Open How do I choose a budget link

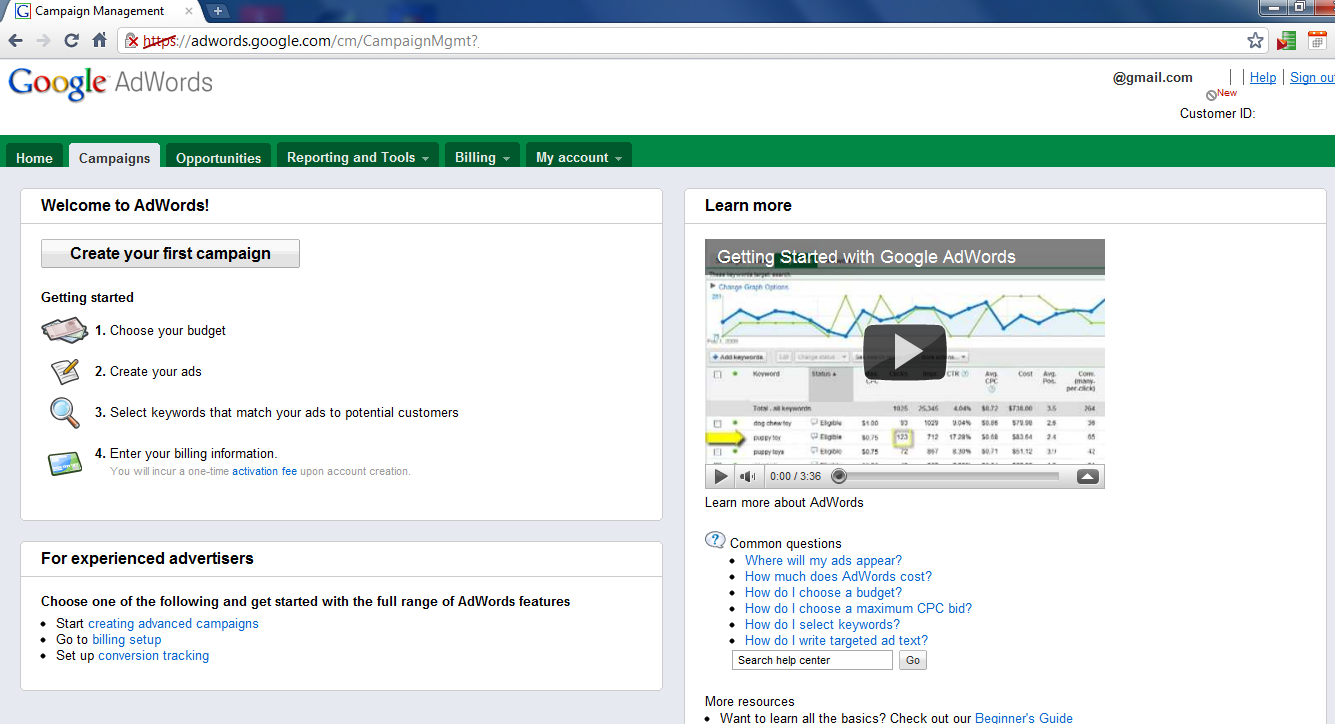(x=823, y=592)
